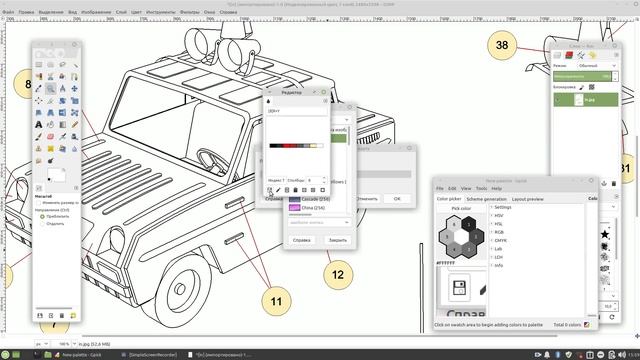
Task: Open Channels tab icon in layers dock
Action: [569, 55]
